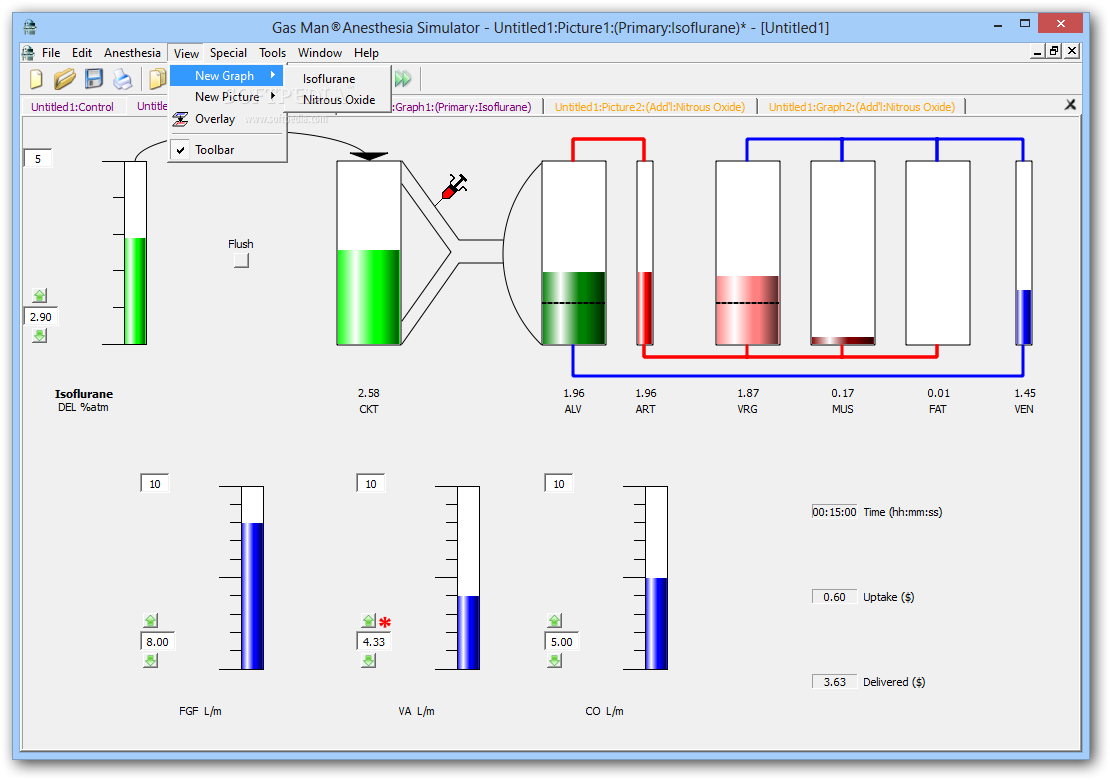Decrease FGF with green down arrow
The height and width of the screenshot is (780, 1110).
[150, 660]
